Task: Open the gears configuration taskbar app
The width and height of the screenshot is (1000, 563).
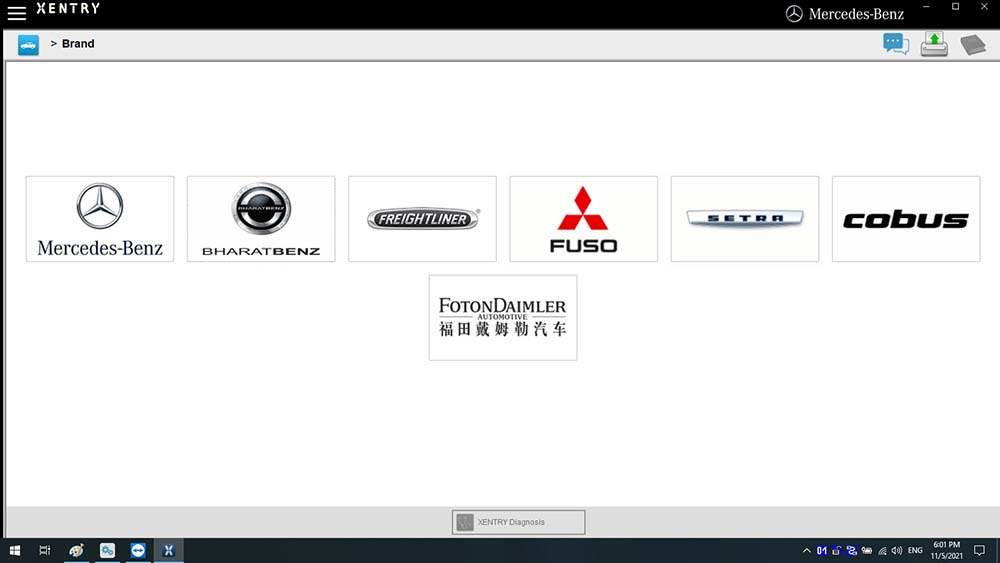Action: coord(107,550)
